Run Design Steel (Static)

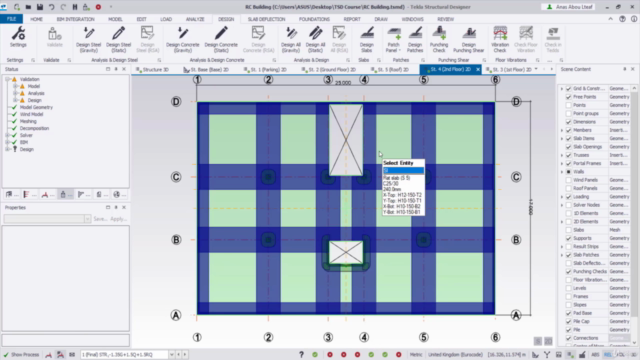click(x=118, y=40)
